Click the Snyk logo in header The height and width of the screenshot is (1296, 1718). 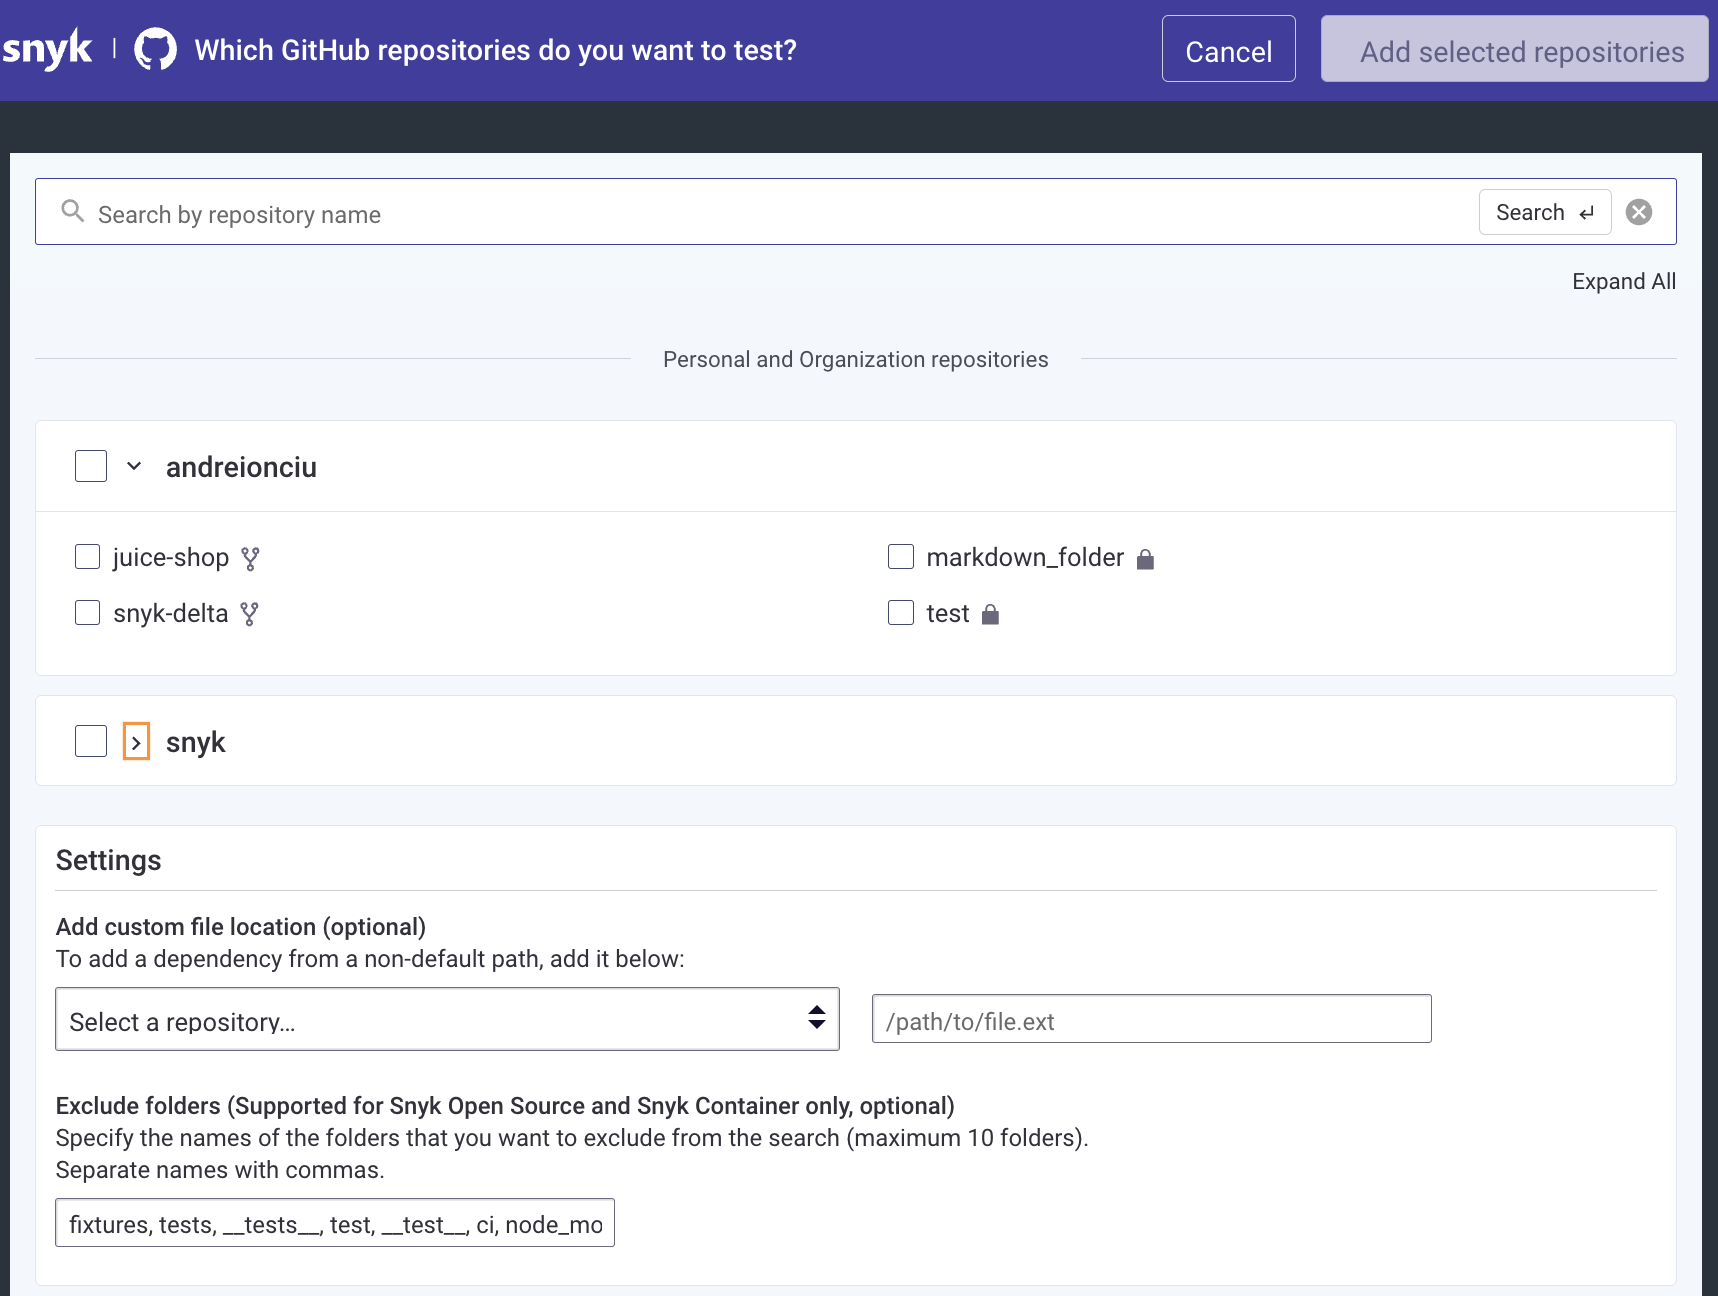[47, 50]
